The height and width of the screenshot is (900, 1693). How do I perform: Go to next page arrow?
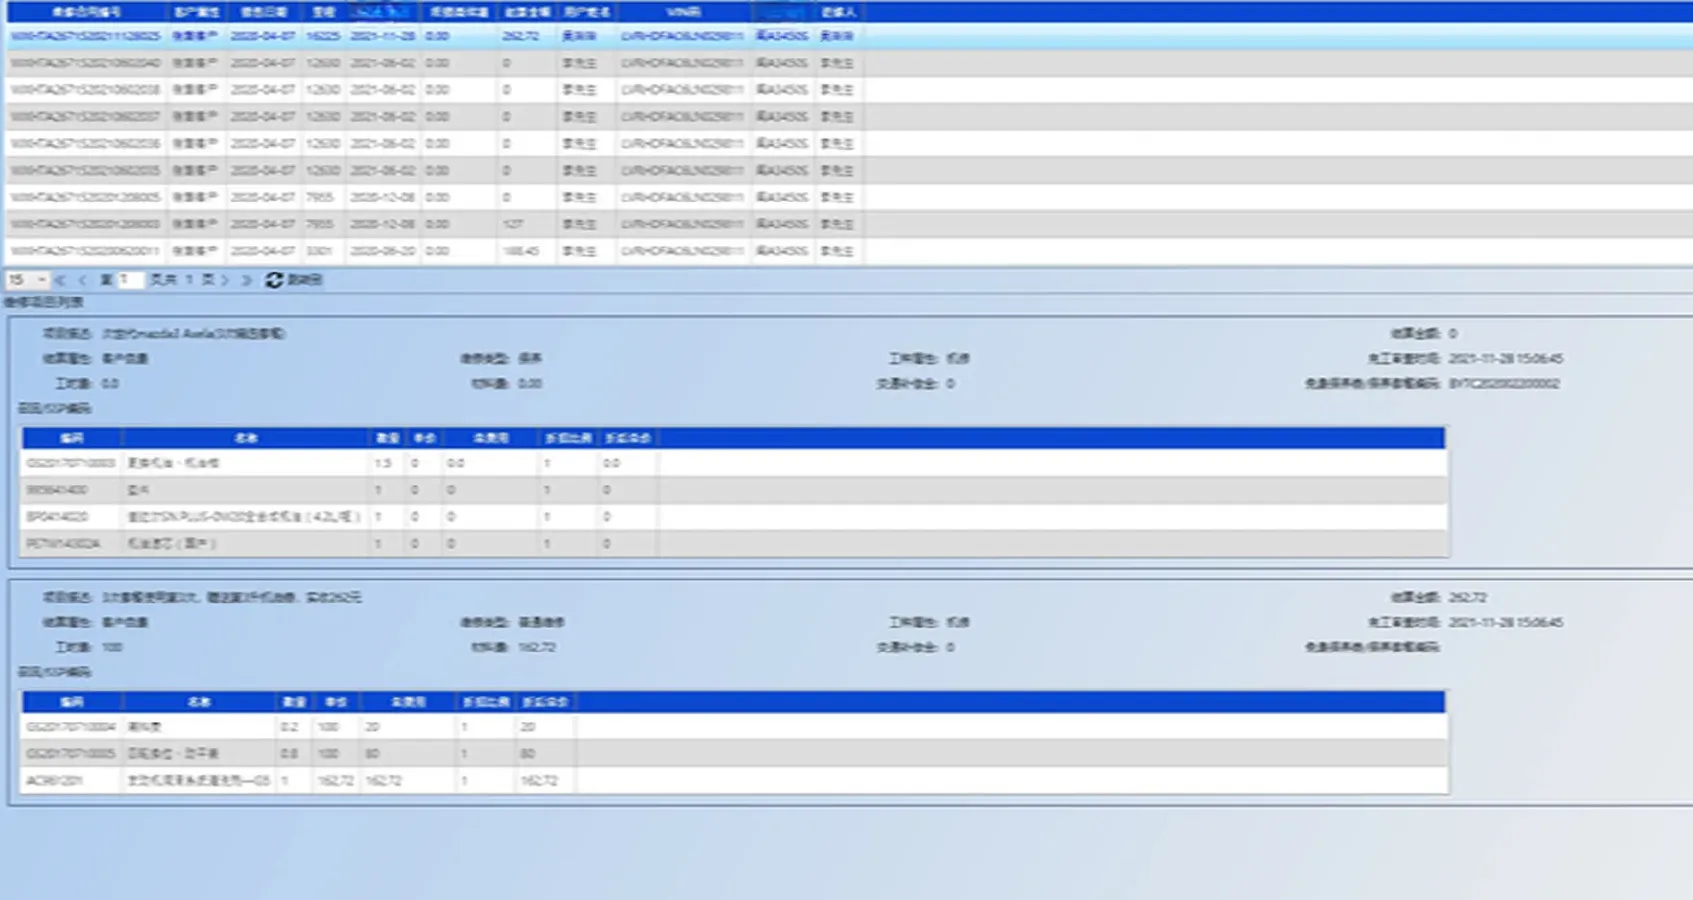pyautogui.click(x=225, y=280)
